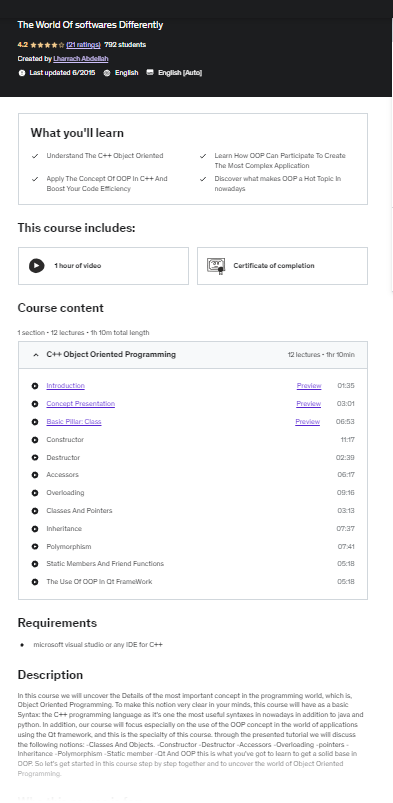Click the 792 students text
The width and height of the screenshot is (393, 803).
click(125, 45)
